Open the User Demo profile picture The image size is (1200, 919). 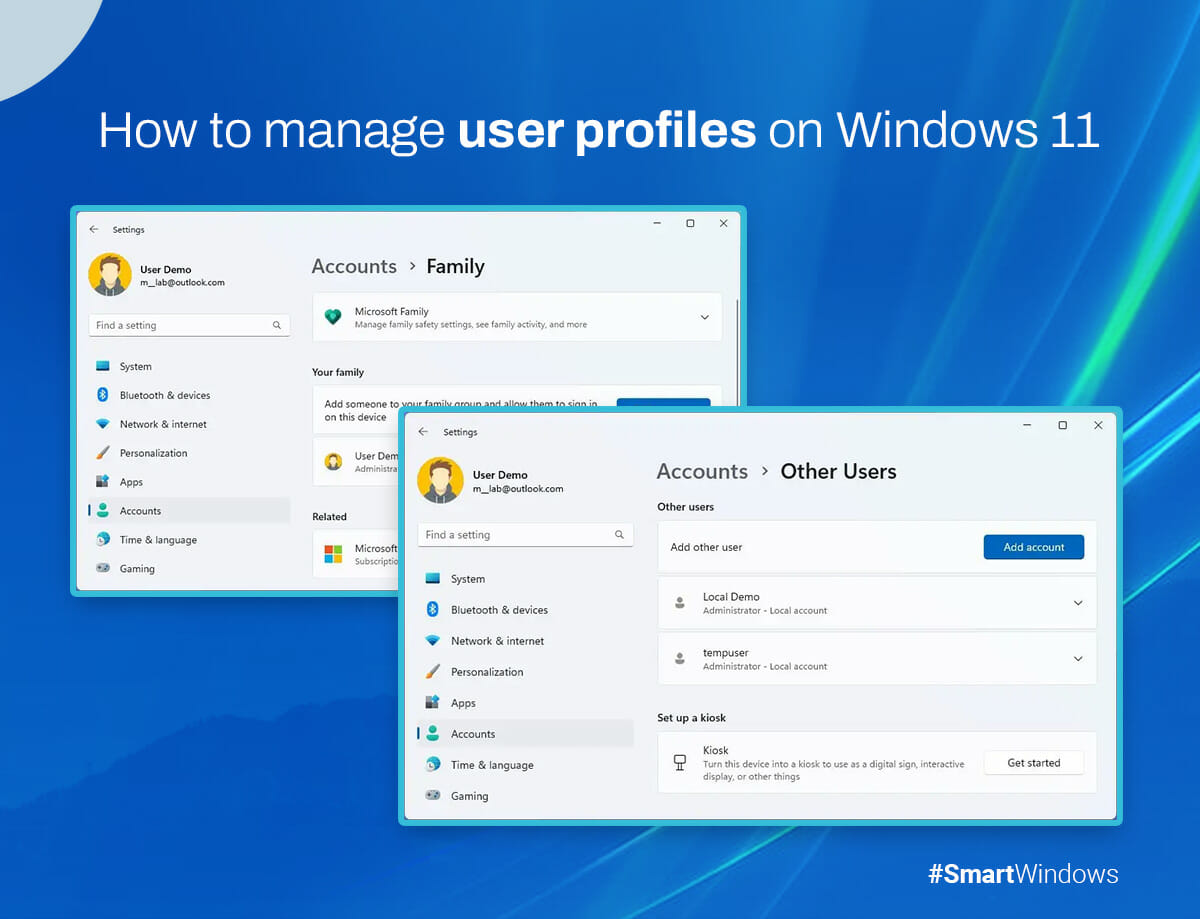pyautogui.click(x=441, y=480)
